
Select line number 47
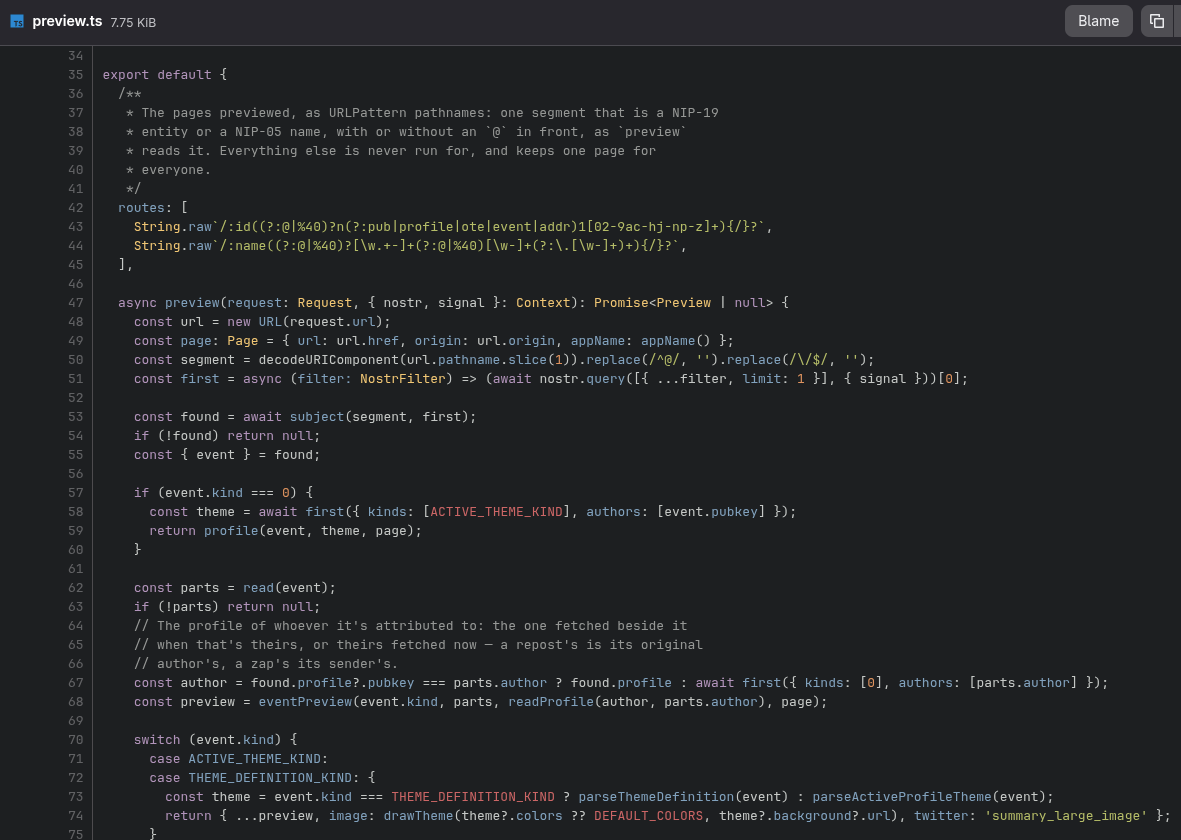click(75, 302)
